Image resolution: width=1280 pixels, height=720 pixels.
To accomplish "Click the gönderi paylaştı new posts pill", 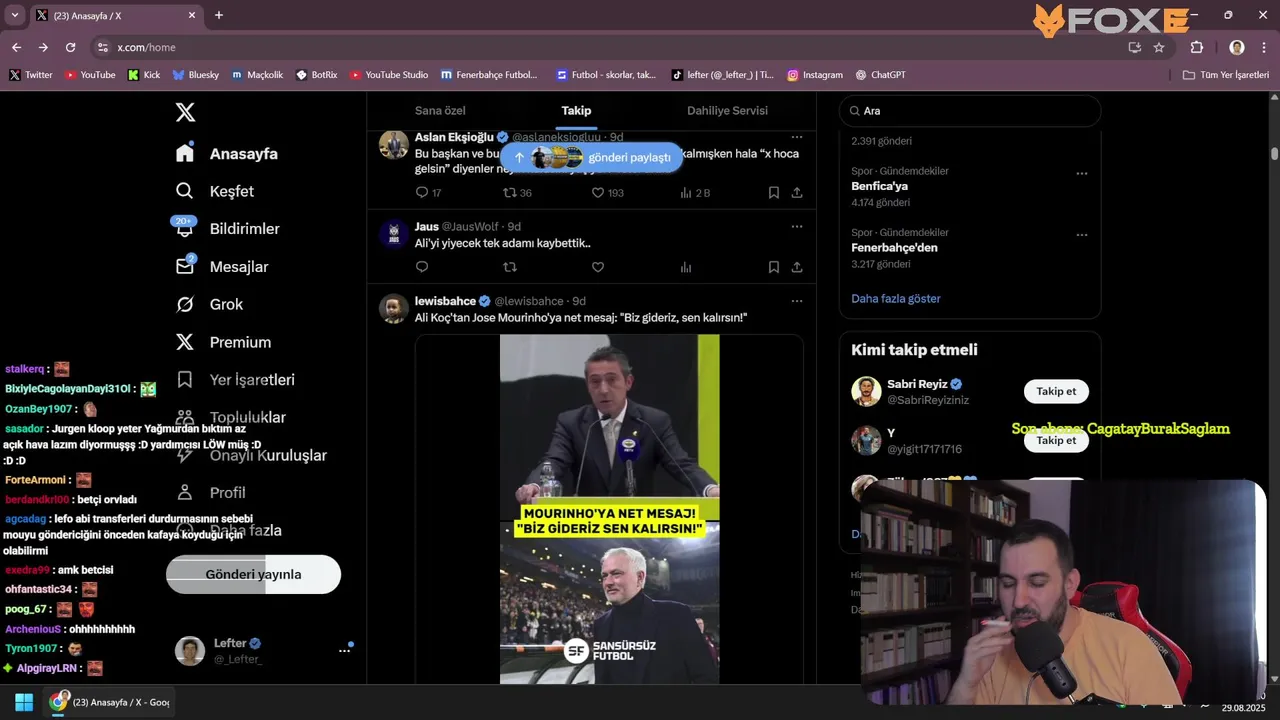I will click(x=592, y=157).
